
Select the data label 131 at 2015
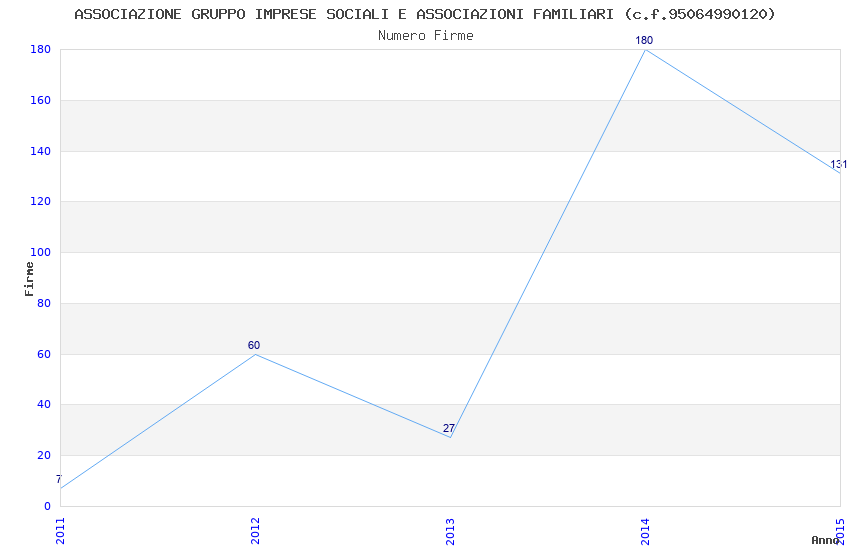tap(838, 164)
